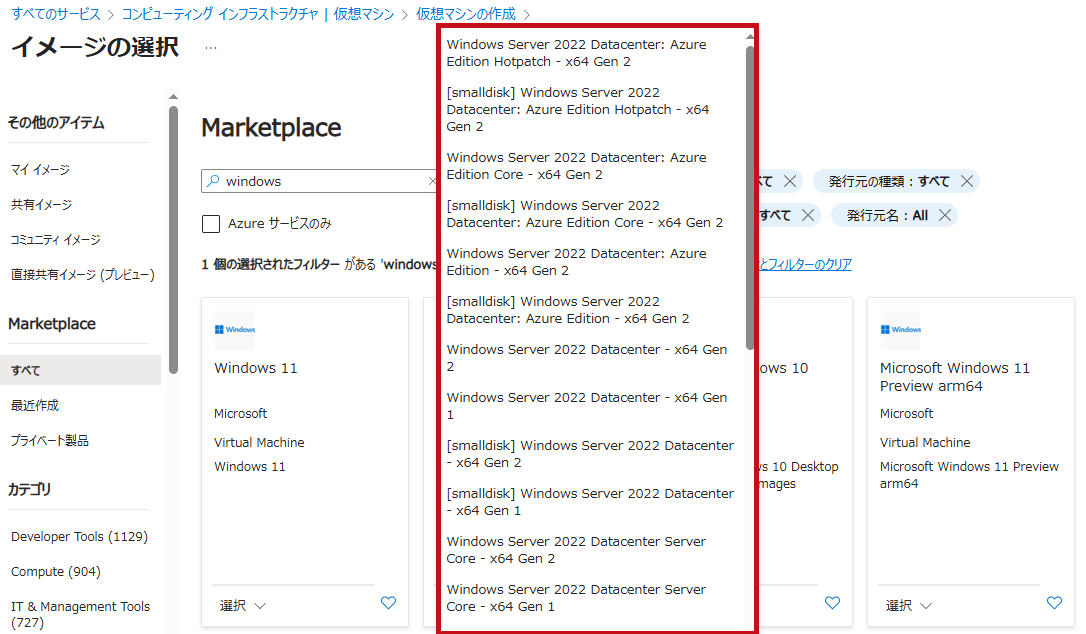Choose [smalldisk] Windows Server 2022 Datacenter - x64 Gen 2

[591, 453]
